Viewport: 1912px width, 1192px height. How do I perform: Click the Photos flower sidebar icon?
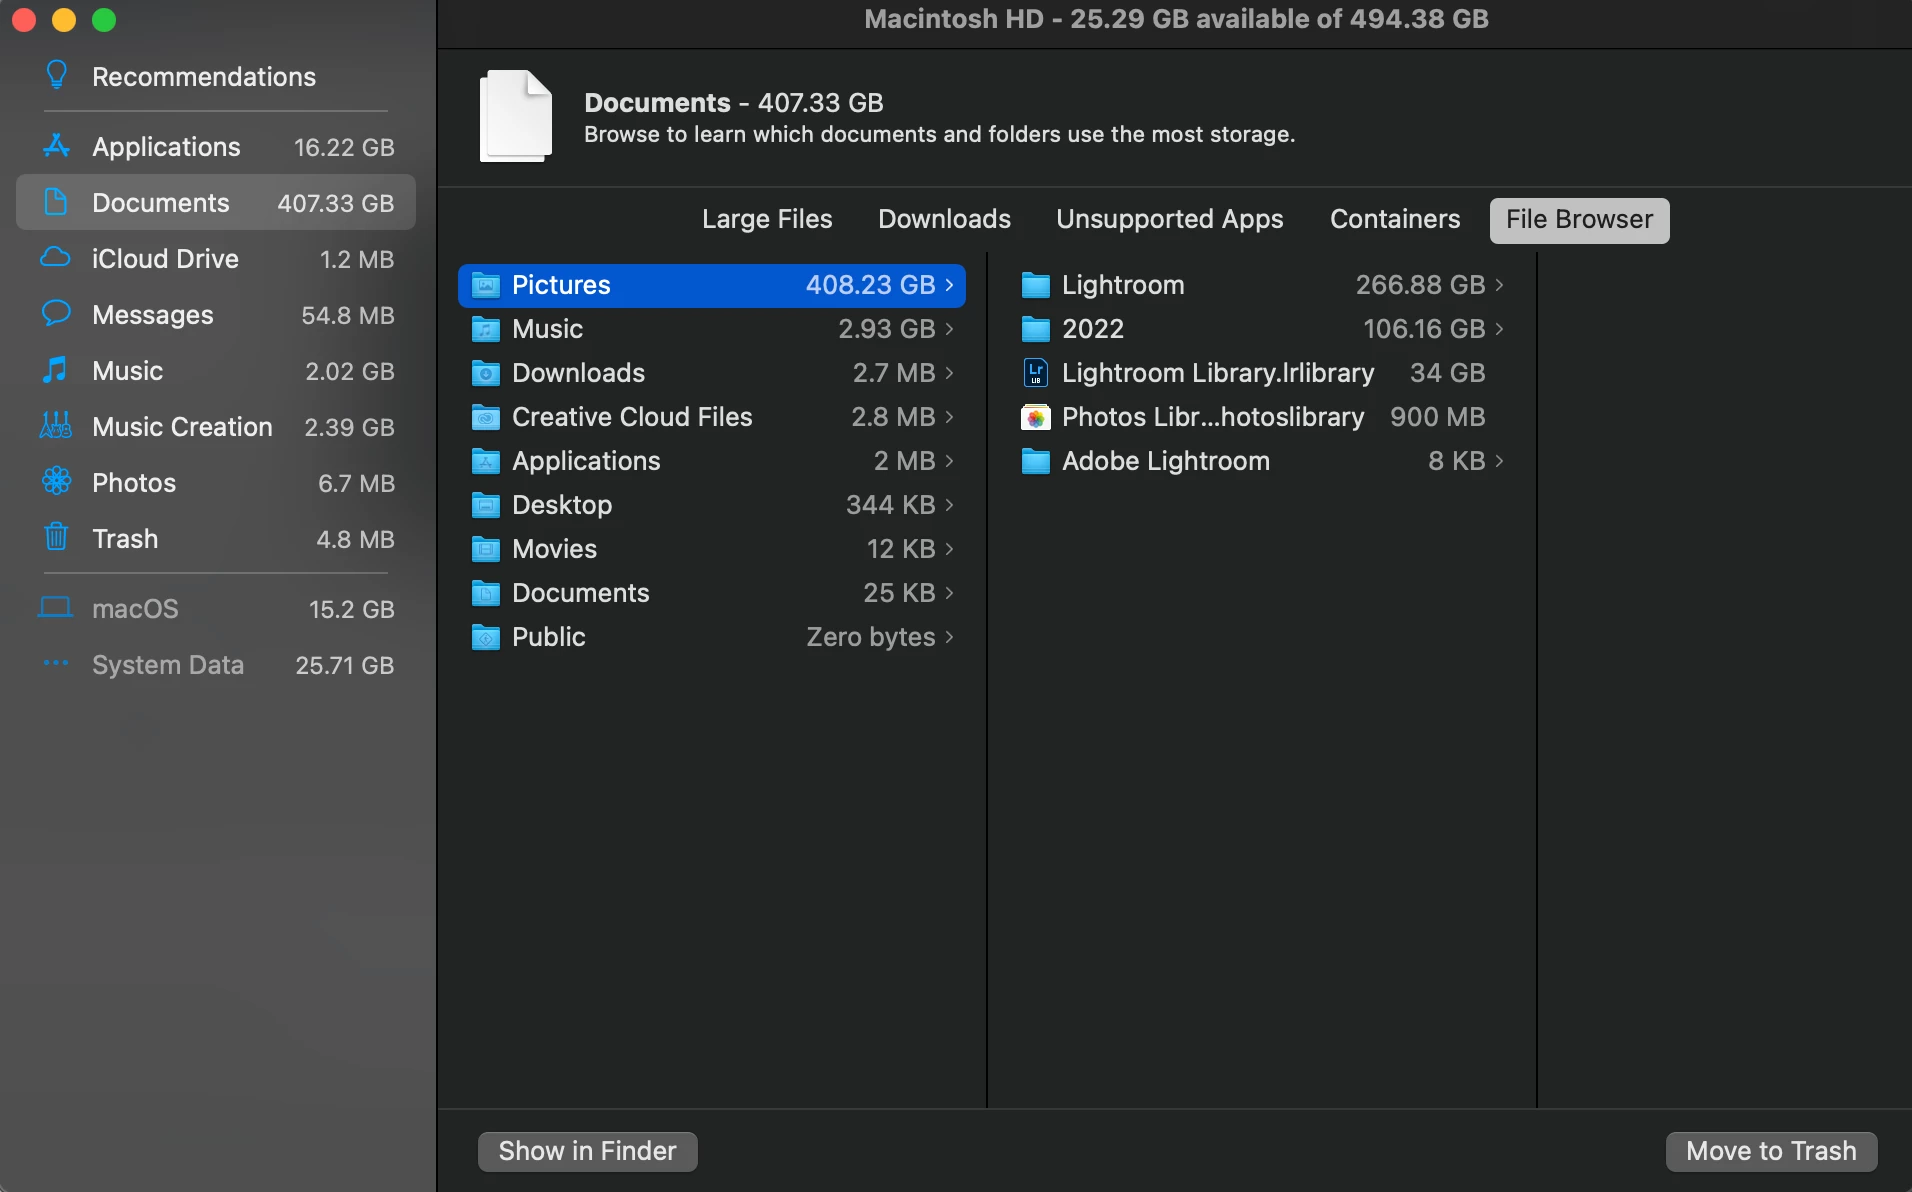pos(56,481)
